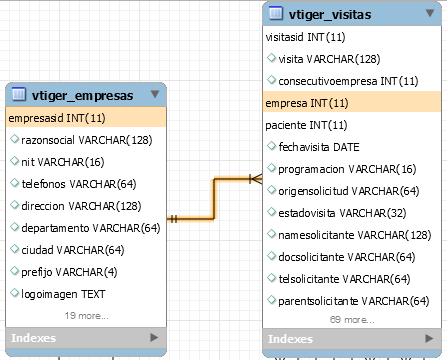Click diamond icon next to prefijo VARCHAR(4)
This screenshot has width=447, height=360.
(14, 271)
